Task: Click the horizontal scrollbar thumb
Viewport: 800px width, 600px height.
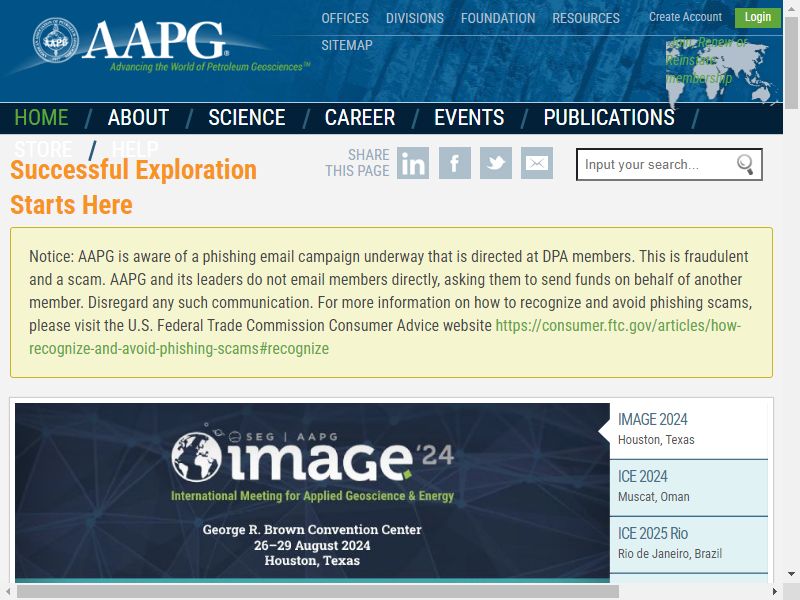Action: click(x=318, y=592)
